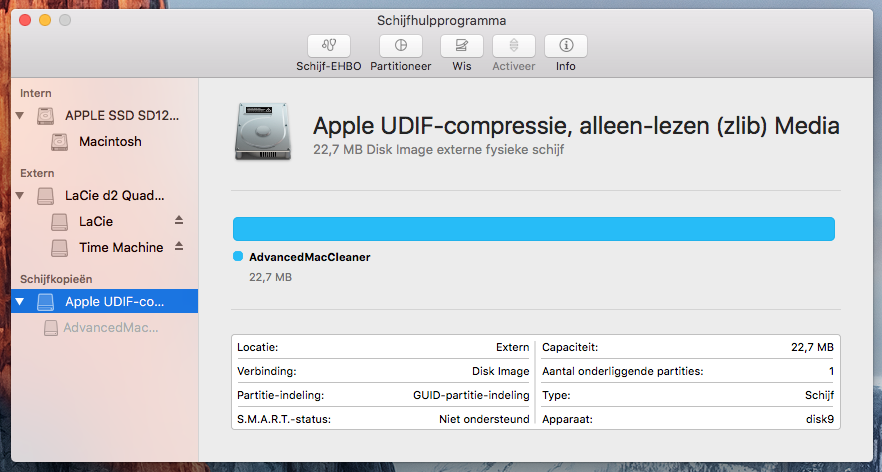Viewport: 882px width, 472px height.
Task: Select Macintosh volume row
Action: coord(105,142)
